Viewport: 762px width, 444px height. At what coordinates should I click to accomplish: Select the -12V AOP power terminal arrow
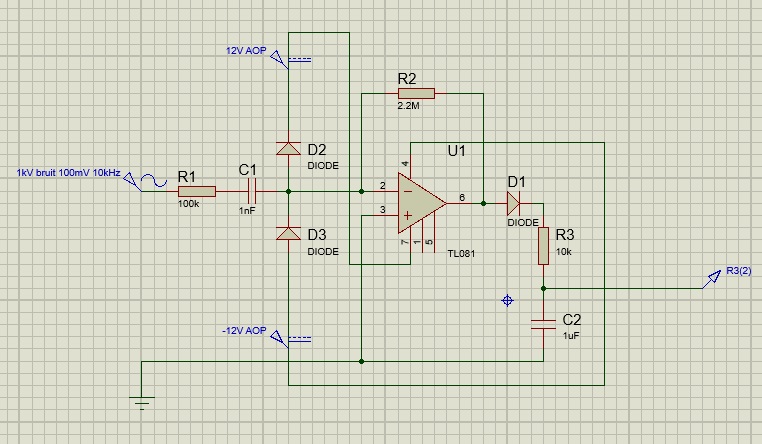[278, 338]
